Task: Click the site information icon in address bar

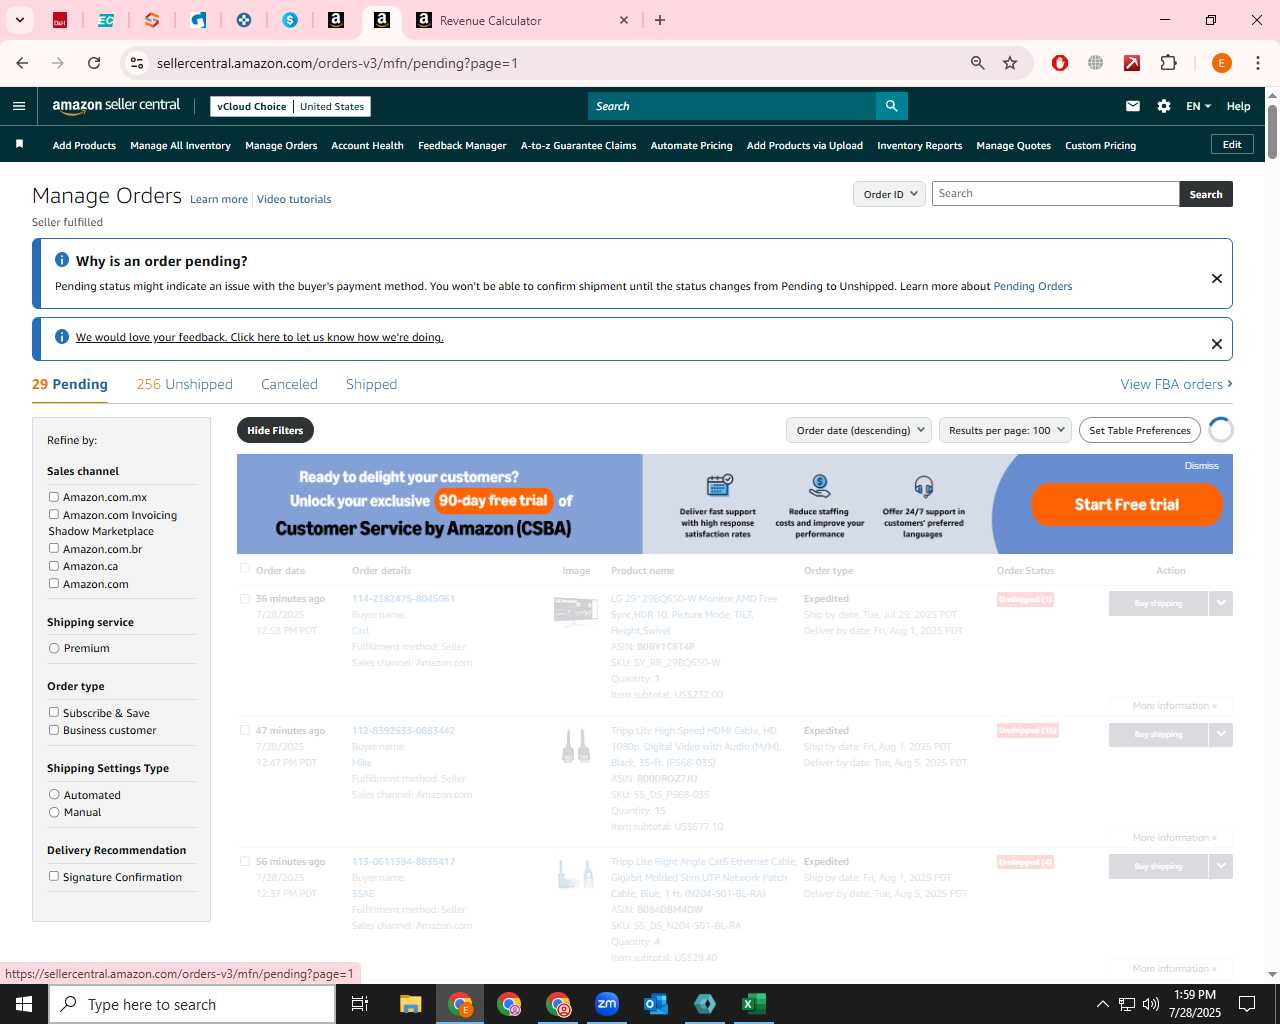Action: pyautogui.click(x=137, y=63)
